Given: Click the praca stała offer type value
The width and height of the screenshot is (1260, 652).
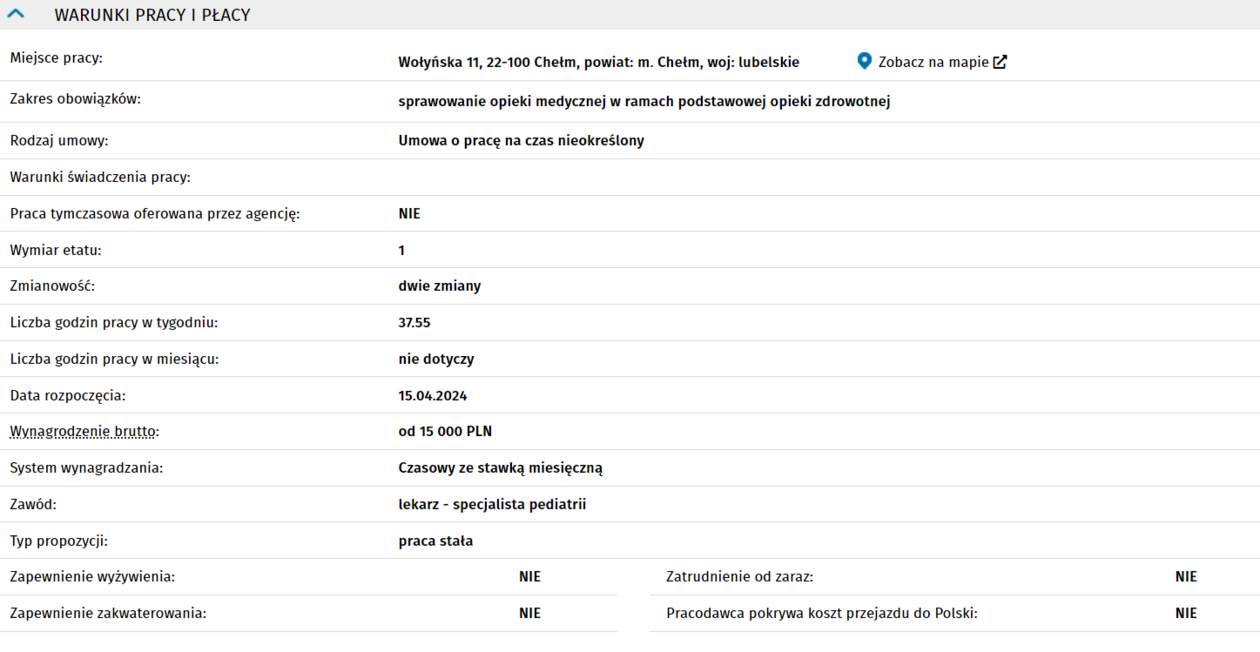Looking at the screenshot, I should (x=435, y=541).
